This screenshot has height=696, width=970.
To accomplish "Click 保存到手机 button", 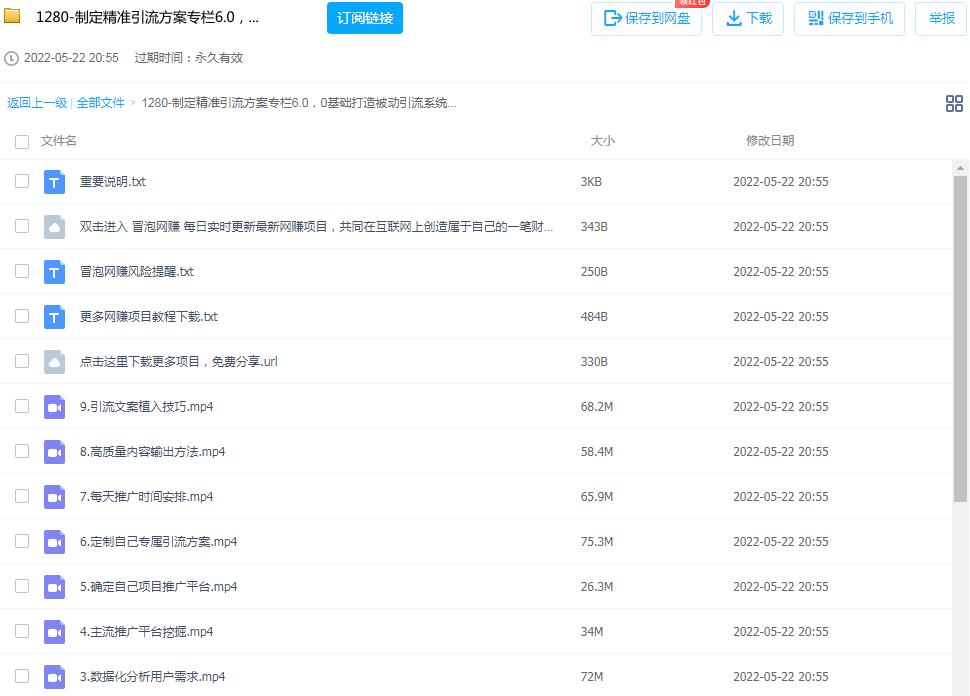I will [x=849, y=19].
